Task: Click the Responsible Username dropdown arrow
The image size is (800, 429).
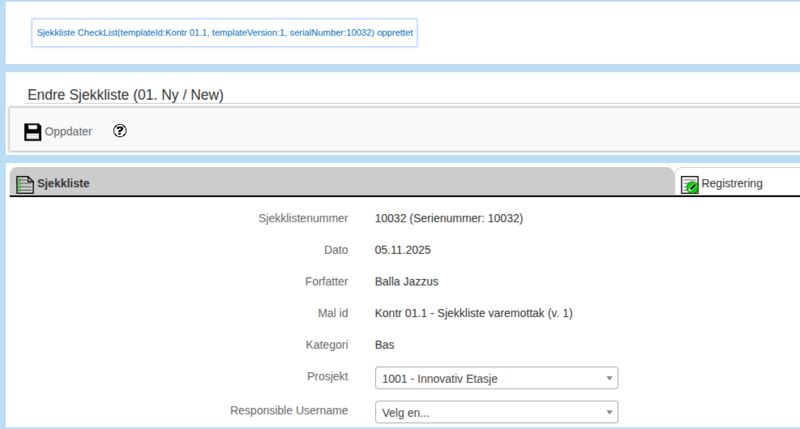Action: pyautogui.click(x=609, y=412)
